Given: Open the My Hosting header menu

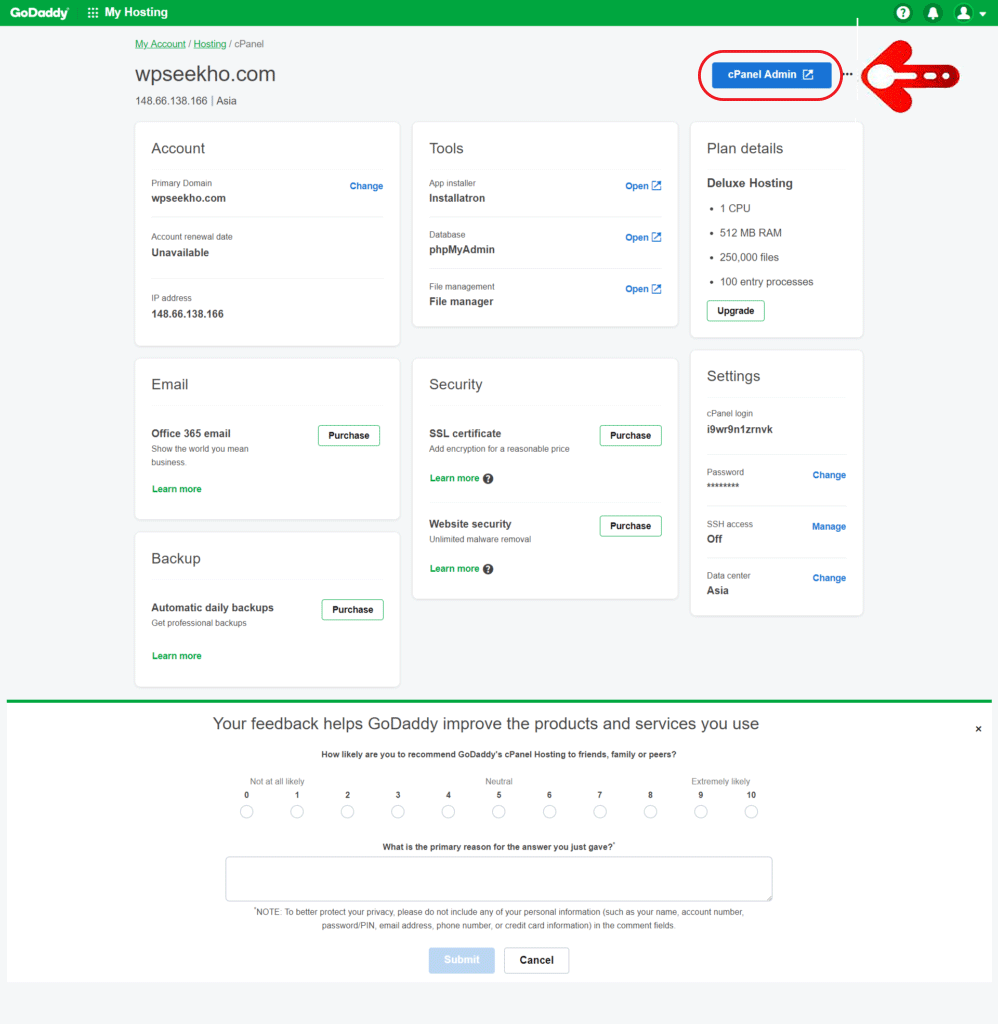Looking at the screenshot, I should click(136, 12).
